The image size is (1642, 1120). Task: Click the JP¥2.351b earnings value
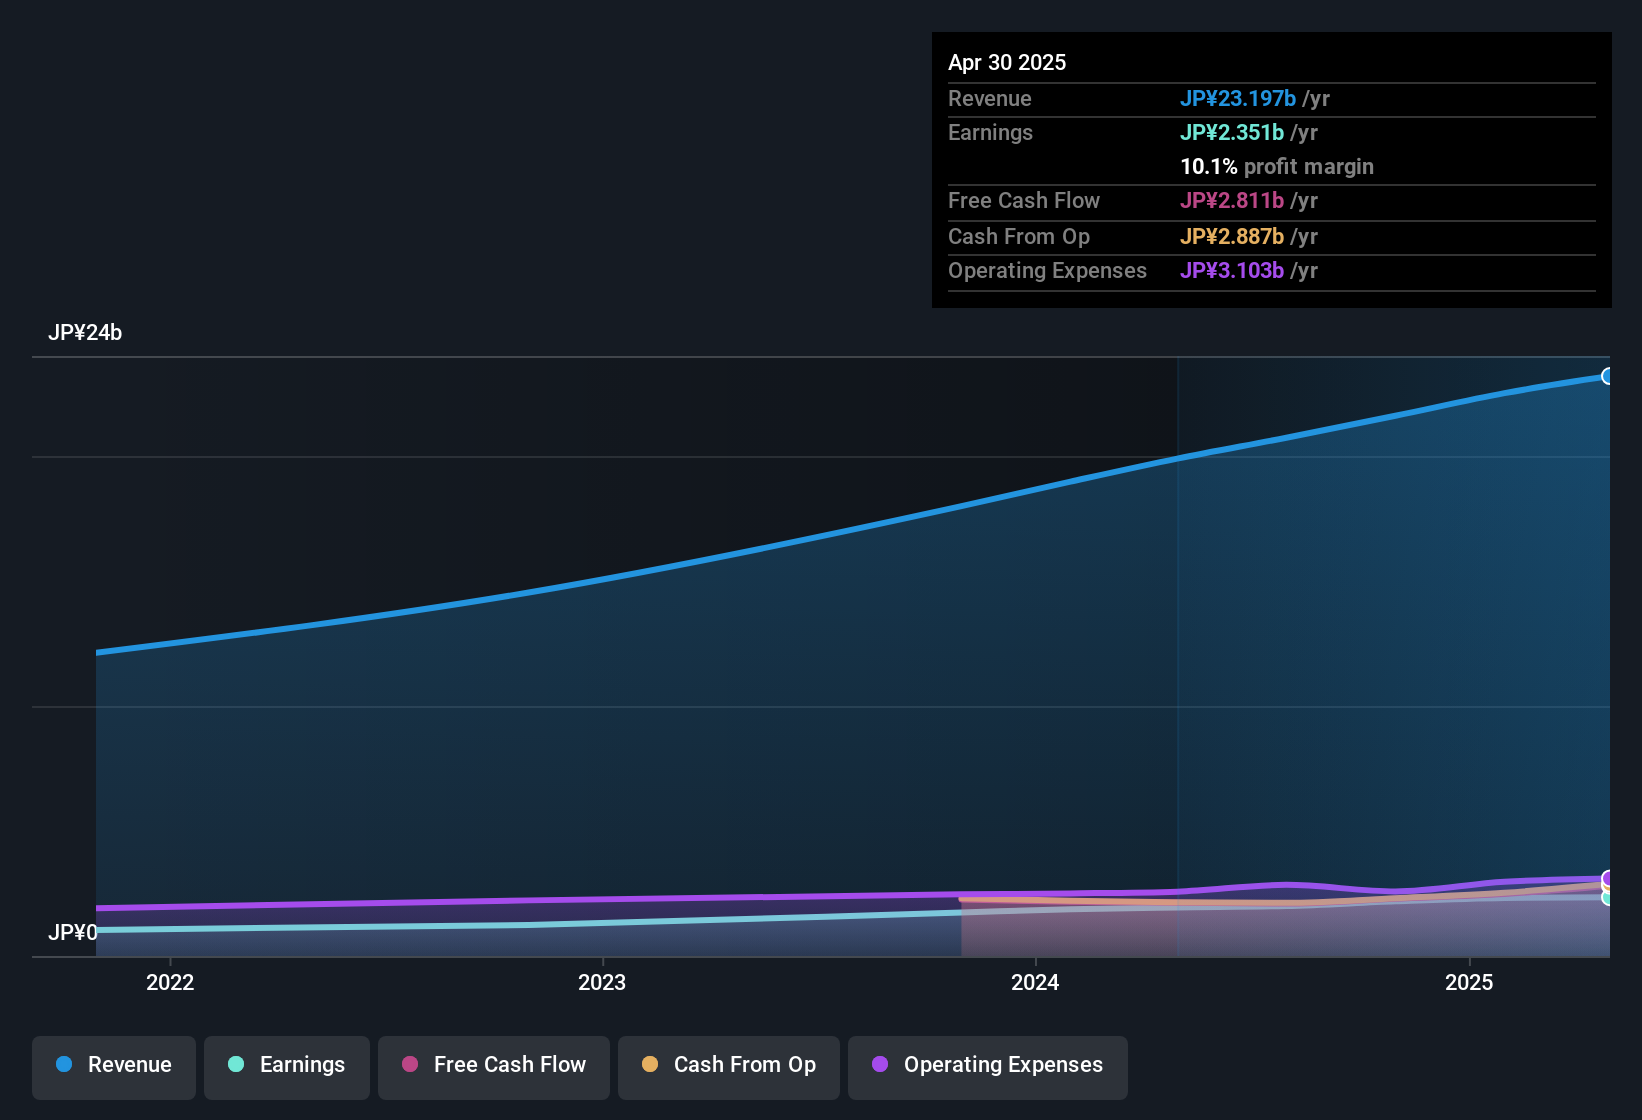(x=1232, y=132)
